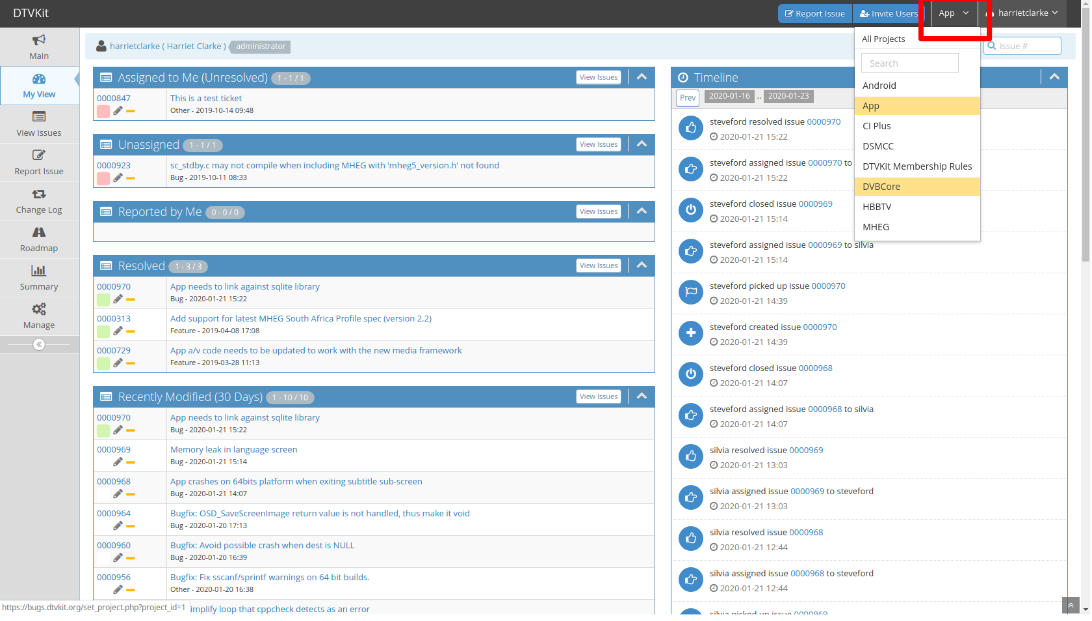This screenshot has height=621, width=1092.
Task: Click the red status swatch for issue 0000923
Action: pos(103,178)
